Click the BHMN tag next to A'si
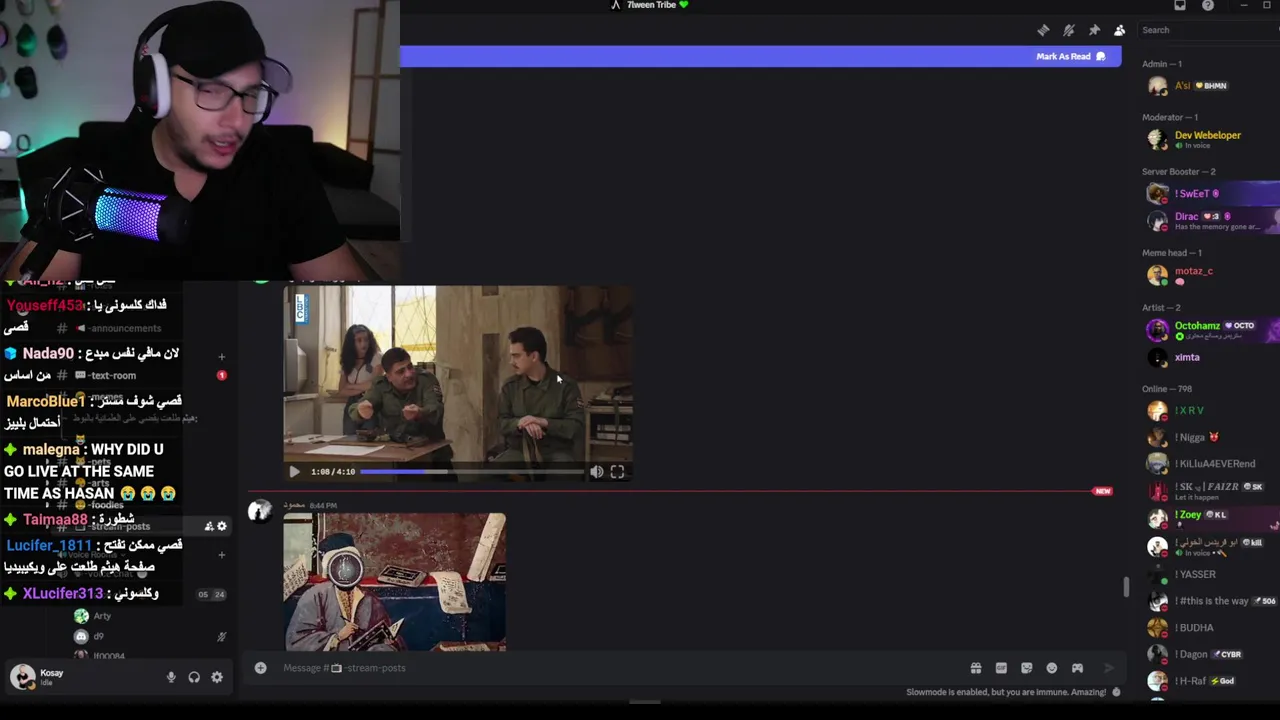 tap(1210, 86)
